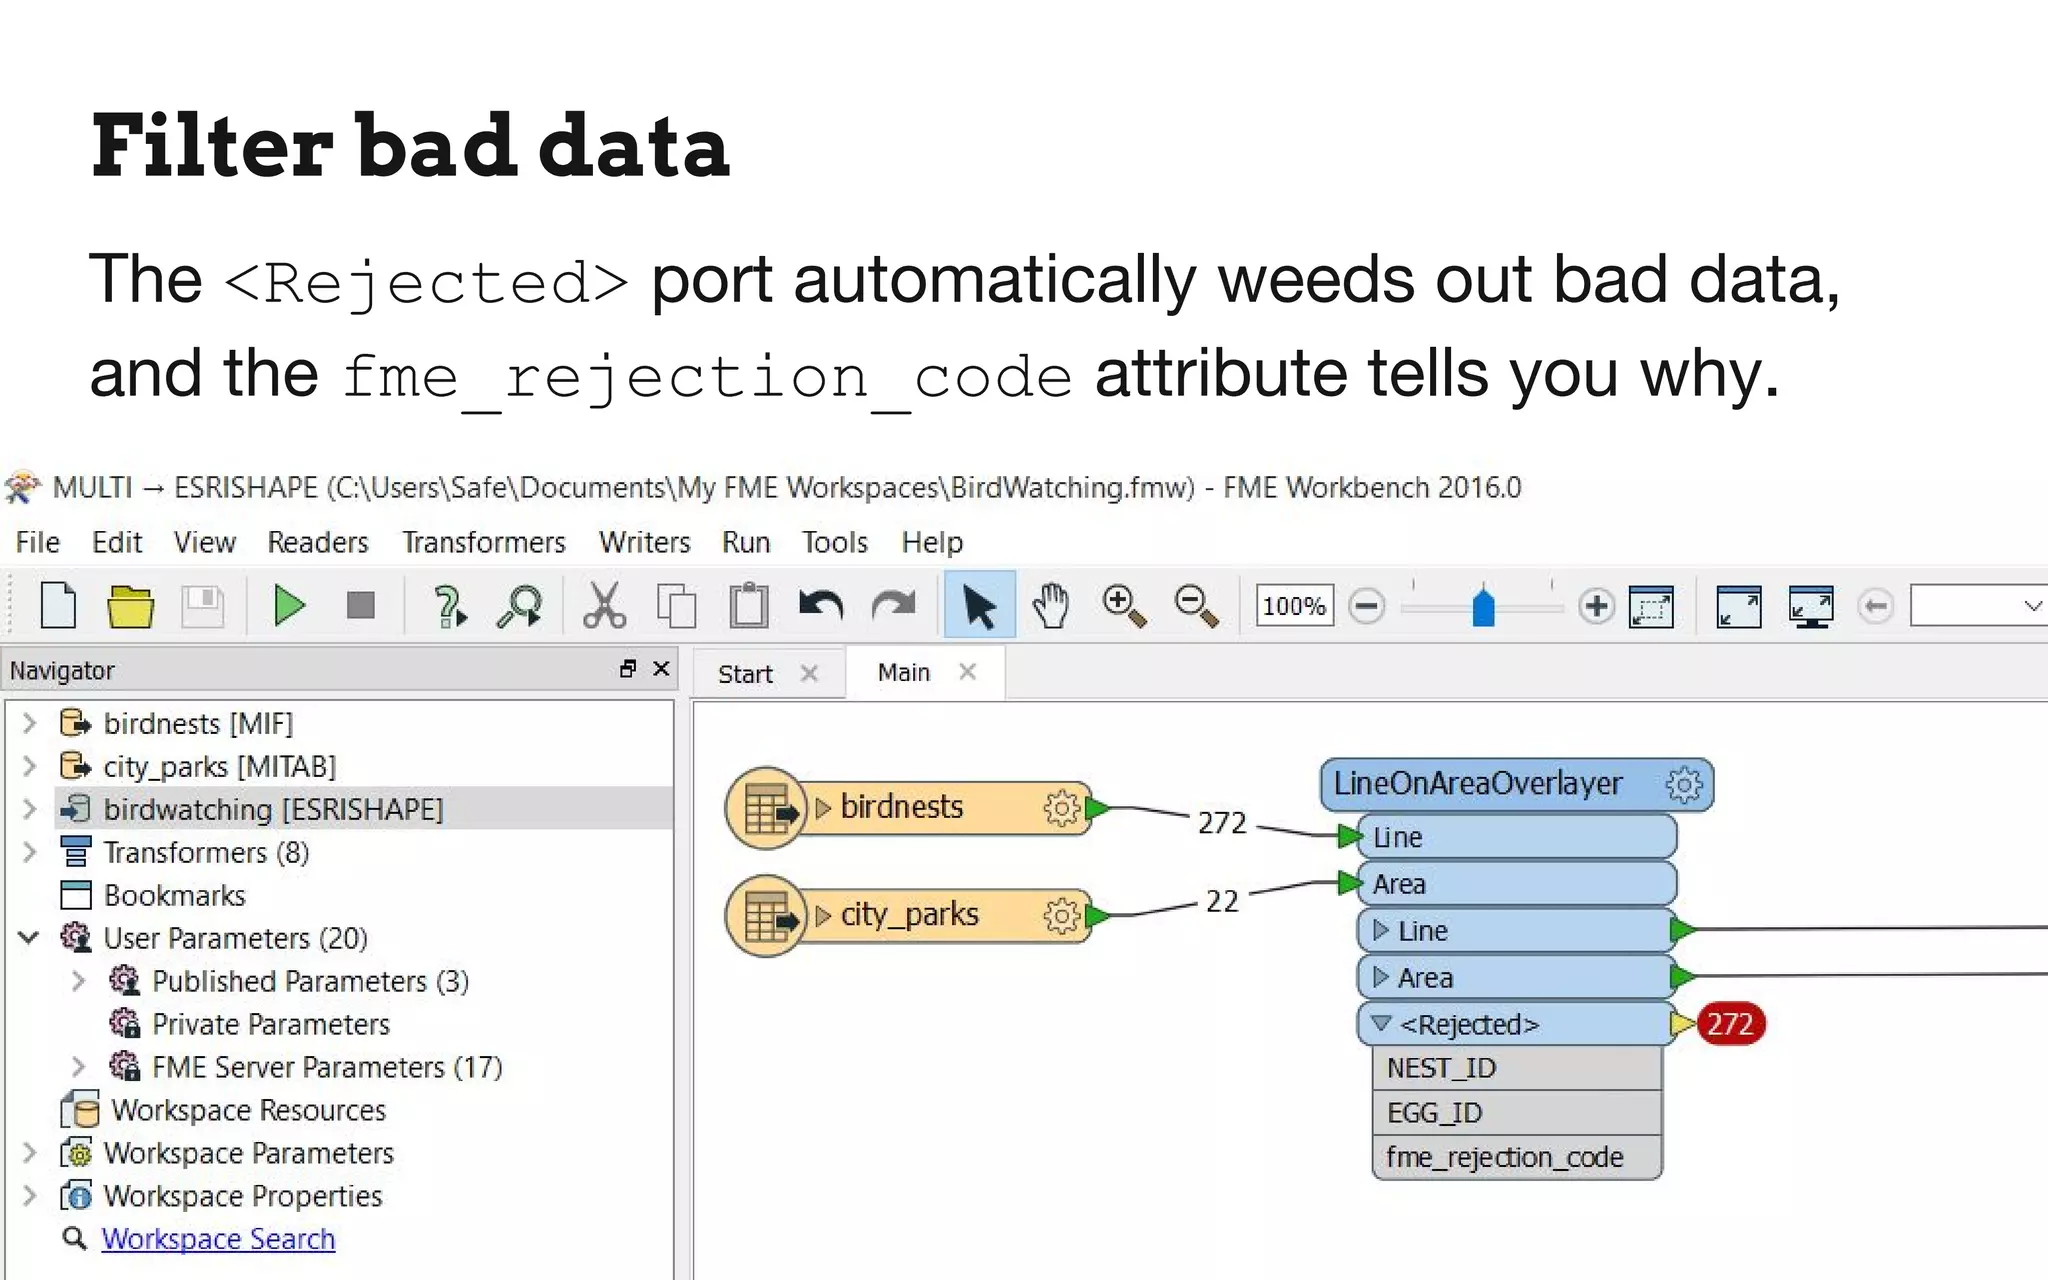Click the minus zoom button by slider
The width and height of the screenshot is (2048, 1280).
point(1366,606)
